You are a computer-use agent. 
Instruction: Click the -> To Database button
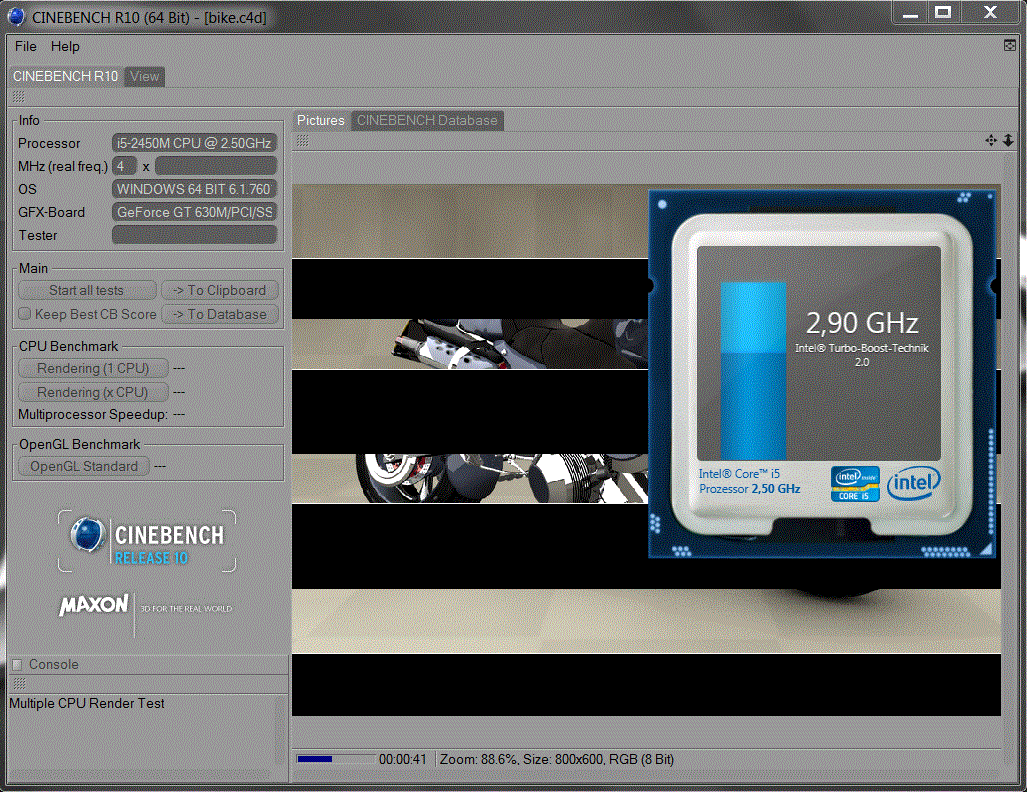220,314
